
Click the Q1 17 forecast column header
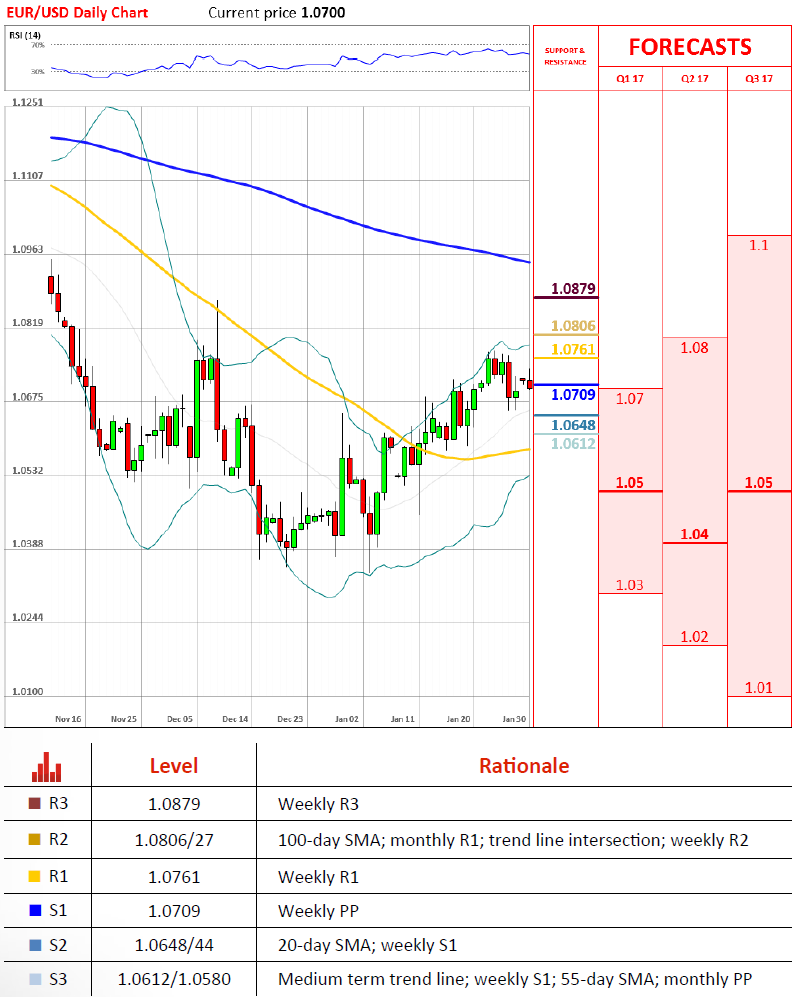630,79
